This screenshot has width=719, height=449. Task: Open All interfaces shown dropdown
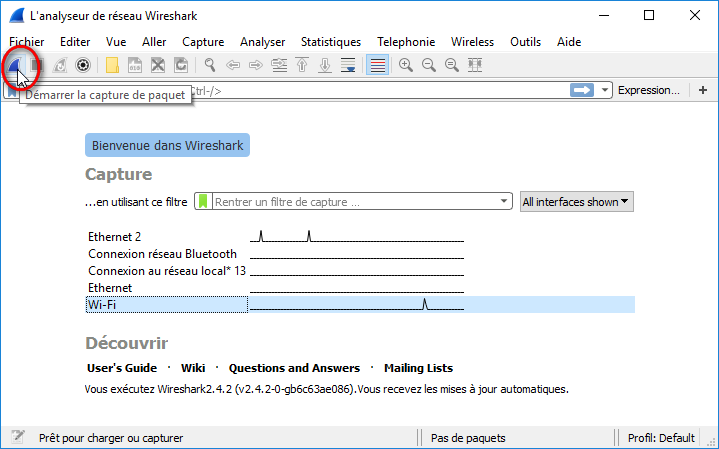pyautogui.click(x=576, y=202)
